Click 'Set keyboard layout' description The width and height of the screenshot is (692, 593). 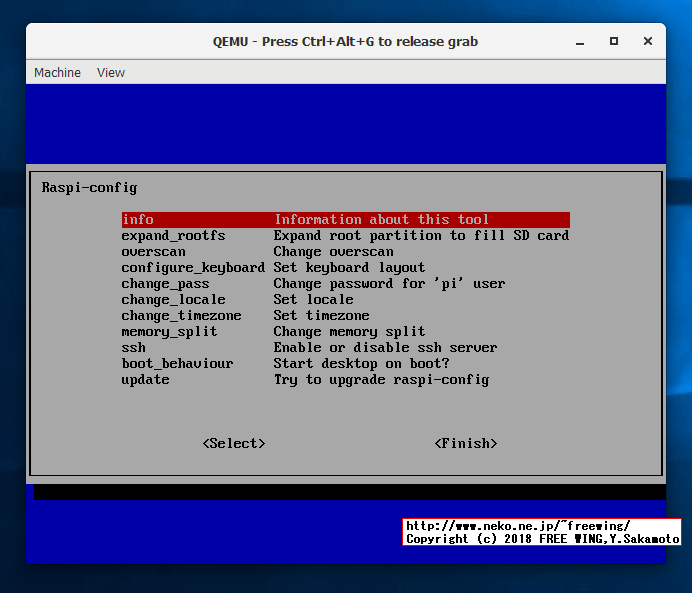coord(349,267)
